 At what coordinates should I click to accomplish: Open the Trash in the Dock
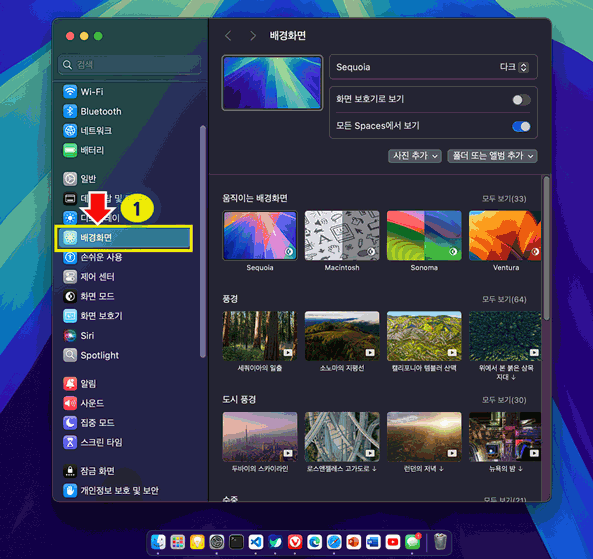click(x=440, y=542)
